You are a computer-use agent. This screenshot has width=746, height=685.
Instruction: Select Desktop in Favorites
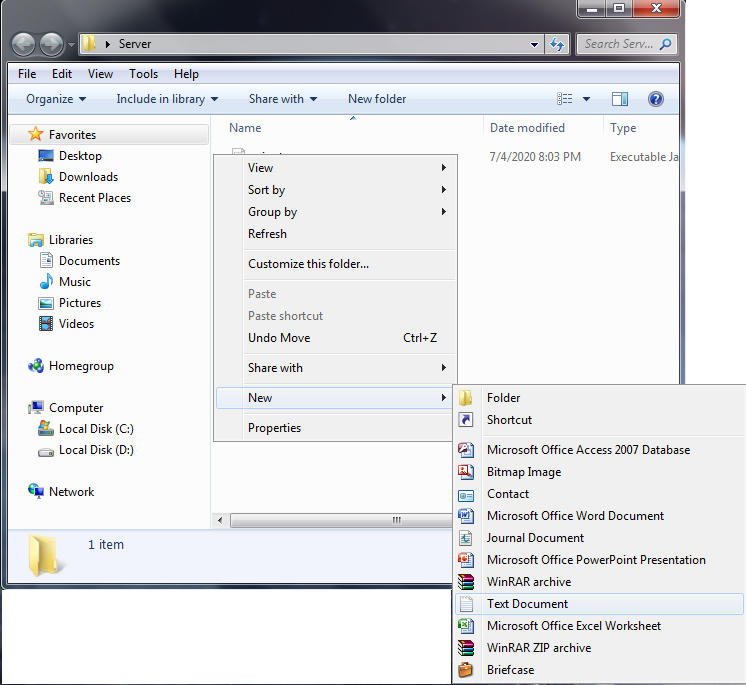click(x=80, y=156)
